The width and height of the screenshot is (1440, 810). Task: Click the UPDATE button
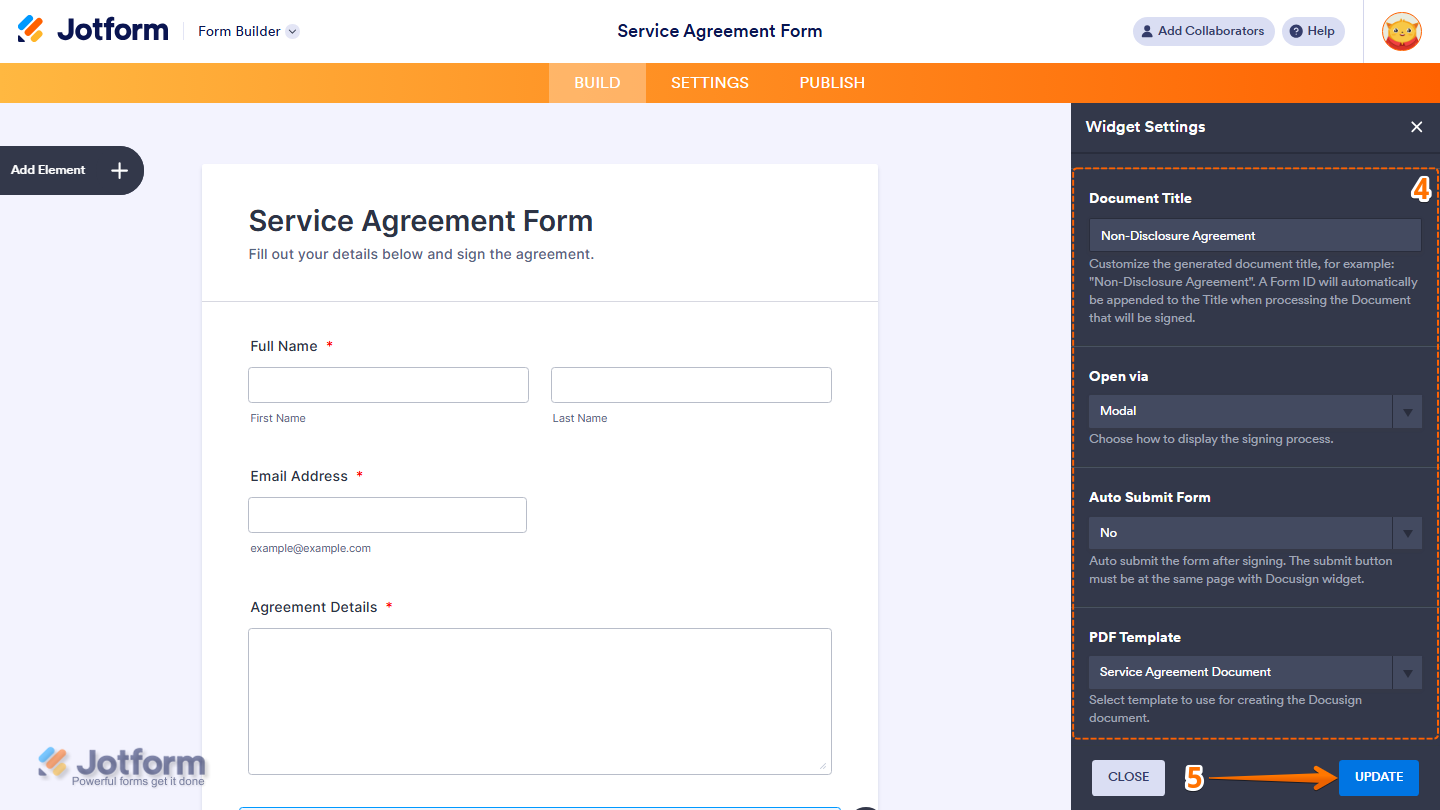(x=1378, y=777)
